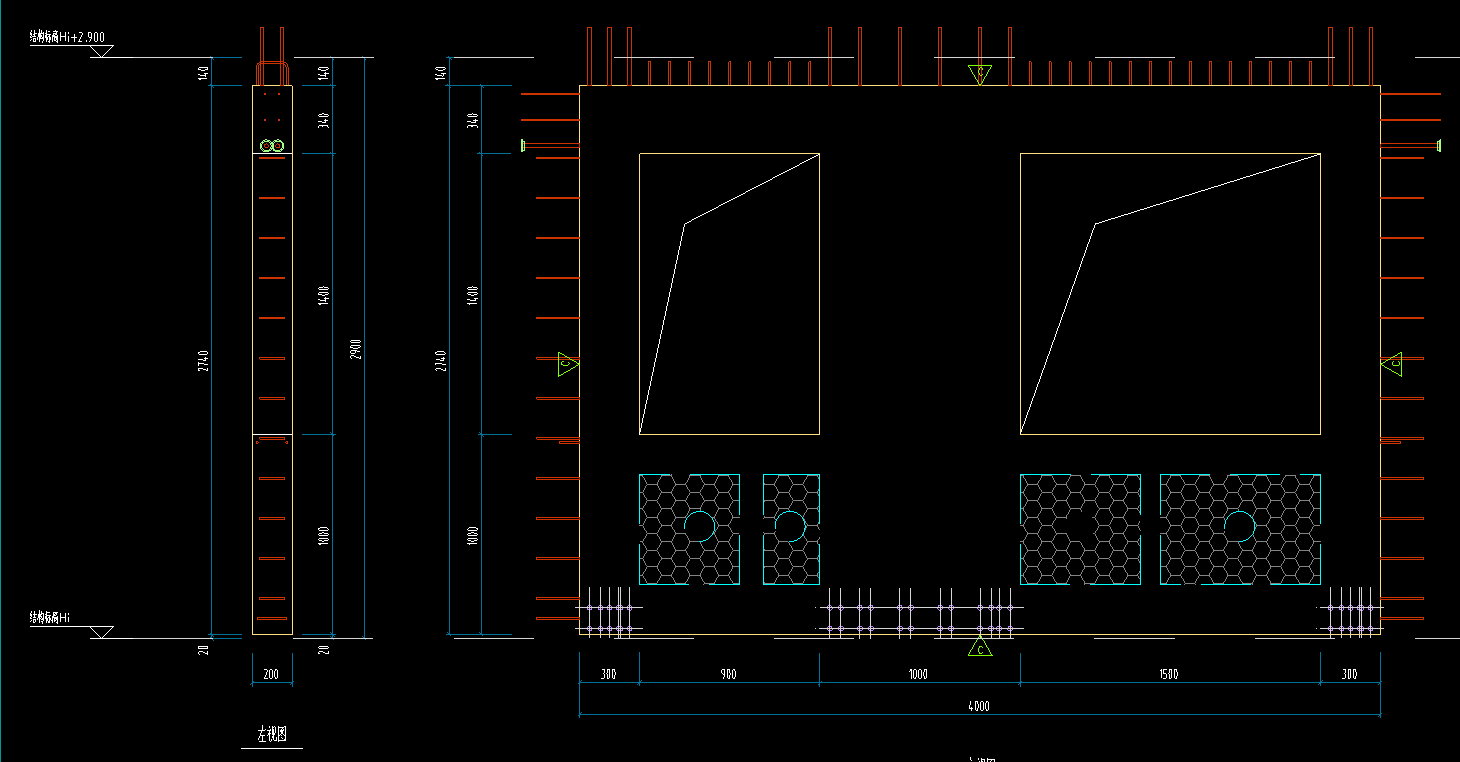Select the 2740 dimension beside the left-view section
This screenshot has width=1460, height=762.
(x=204, y=360)
